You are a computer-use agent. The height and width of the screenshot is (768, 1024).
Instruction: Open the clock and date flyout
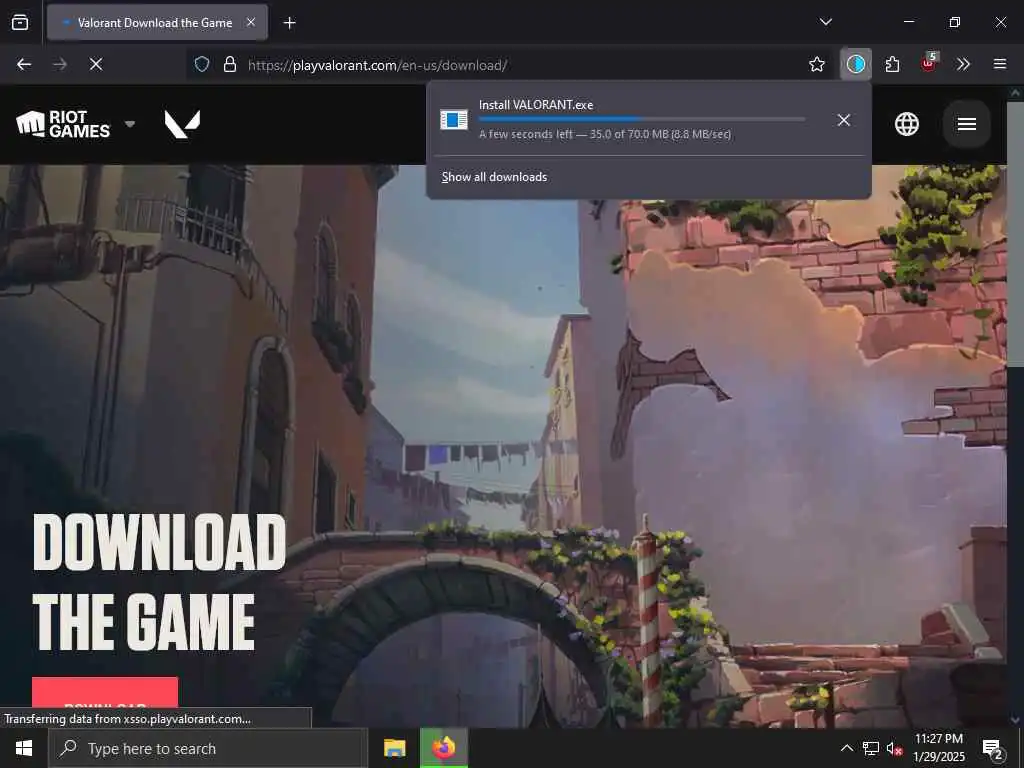[x=939, y=748]
